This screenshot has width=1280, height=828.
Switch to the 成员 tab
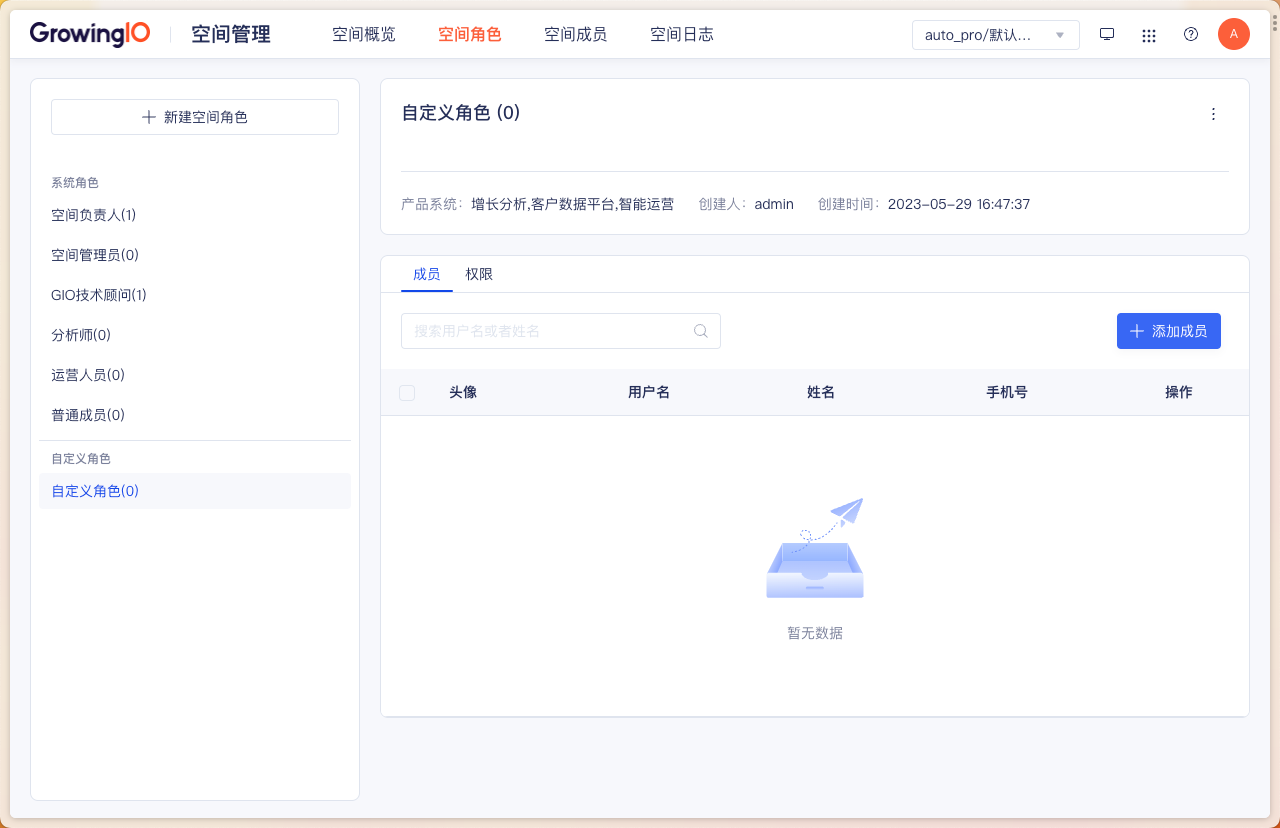(x=427, y=274)
